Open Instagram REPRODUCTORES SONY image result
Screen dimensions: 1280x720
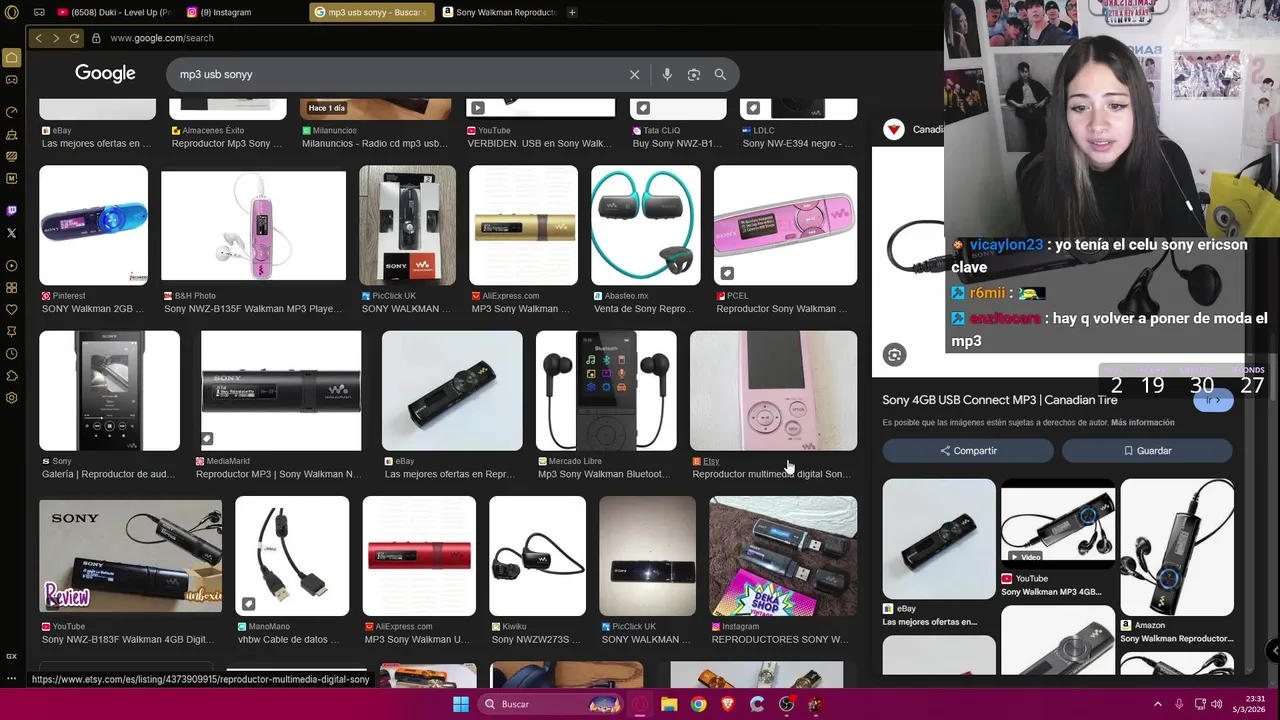783,556
